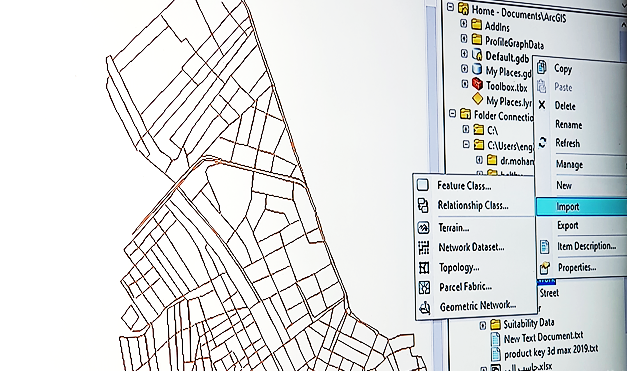Click the Delete X icon
The width and height of the screenshot is (627, 371).
(542, 105)
